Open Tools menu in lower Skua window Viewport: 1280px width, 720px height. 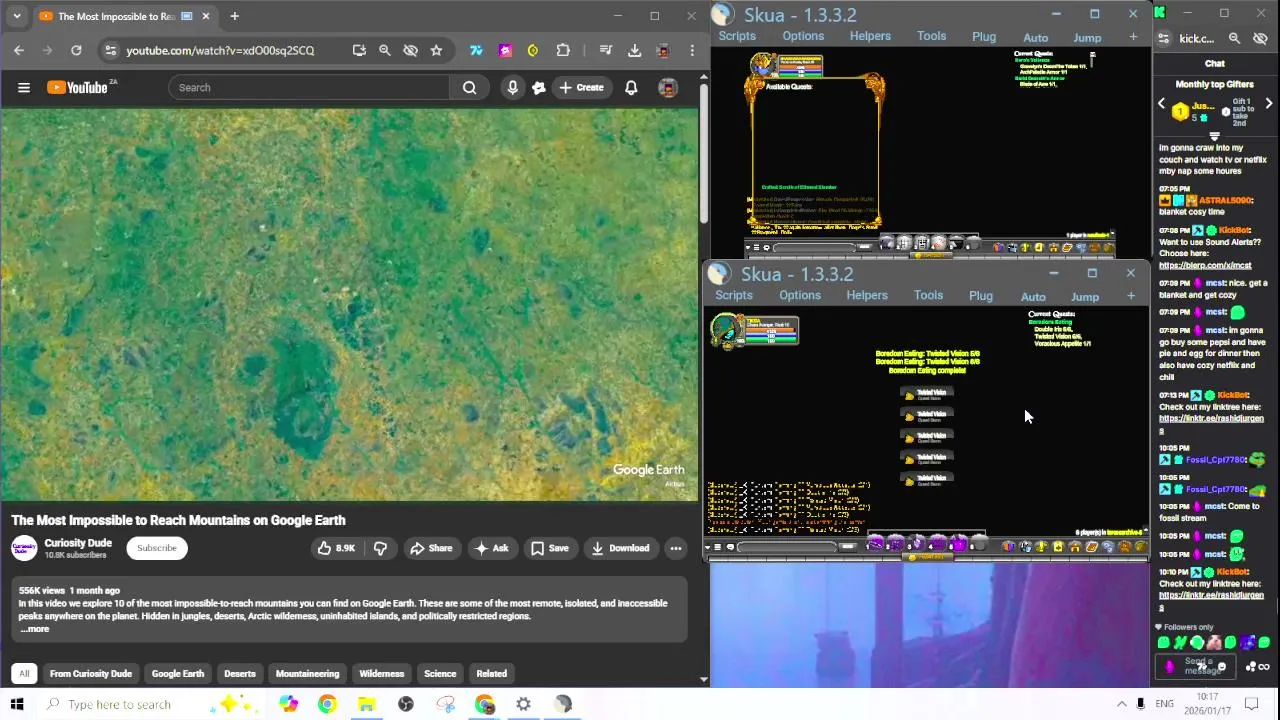pyautogui.click(x=928, y=296)
